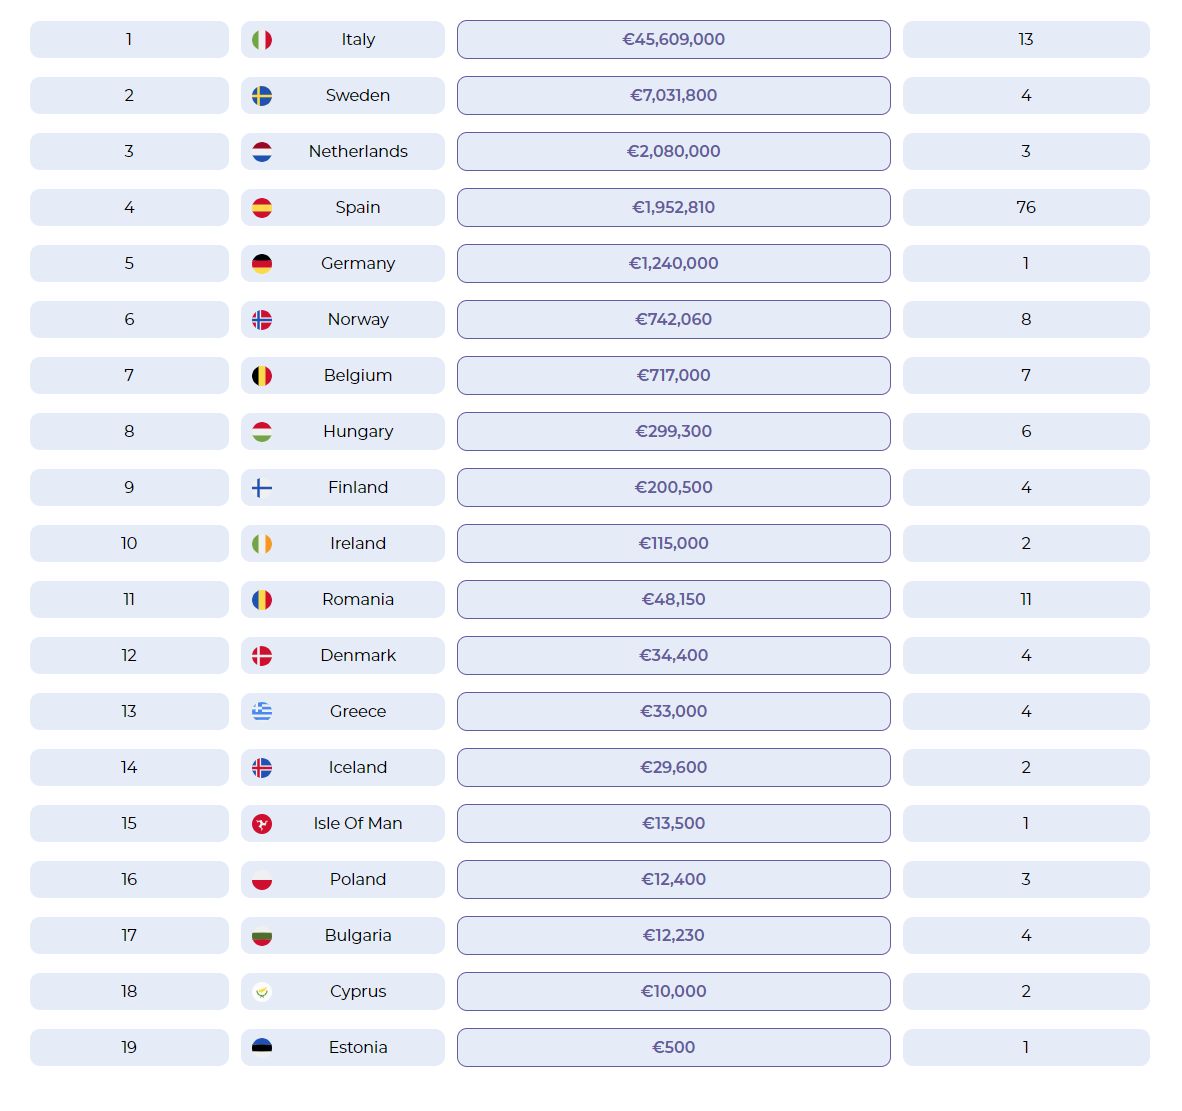This screenshot has width=1182, height=1111.
Task: Select the Ireland flag icon
Action: (262, 544)
